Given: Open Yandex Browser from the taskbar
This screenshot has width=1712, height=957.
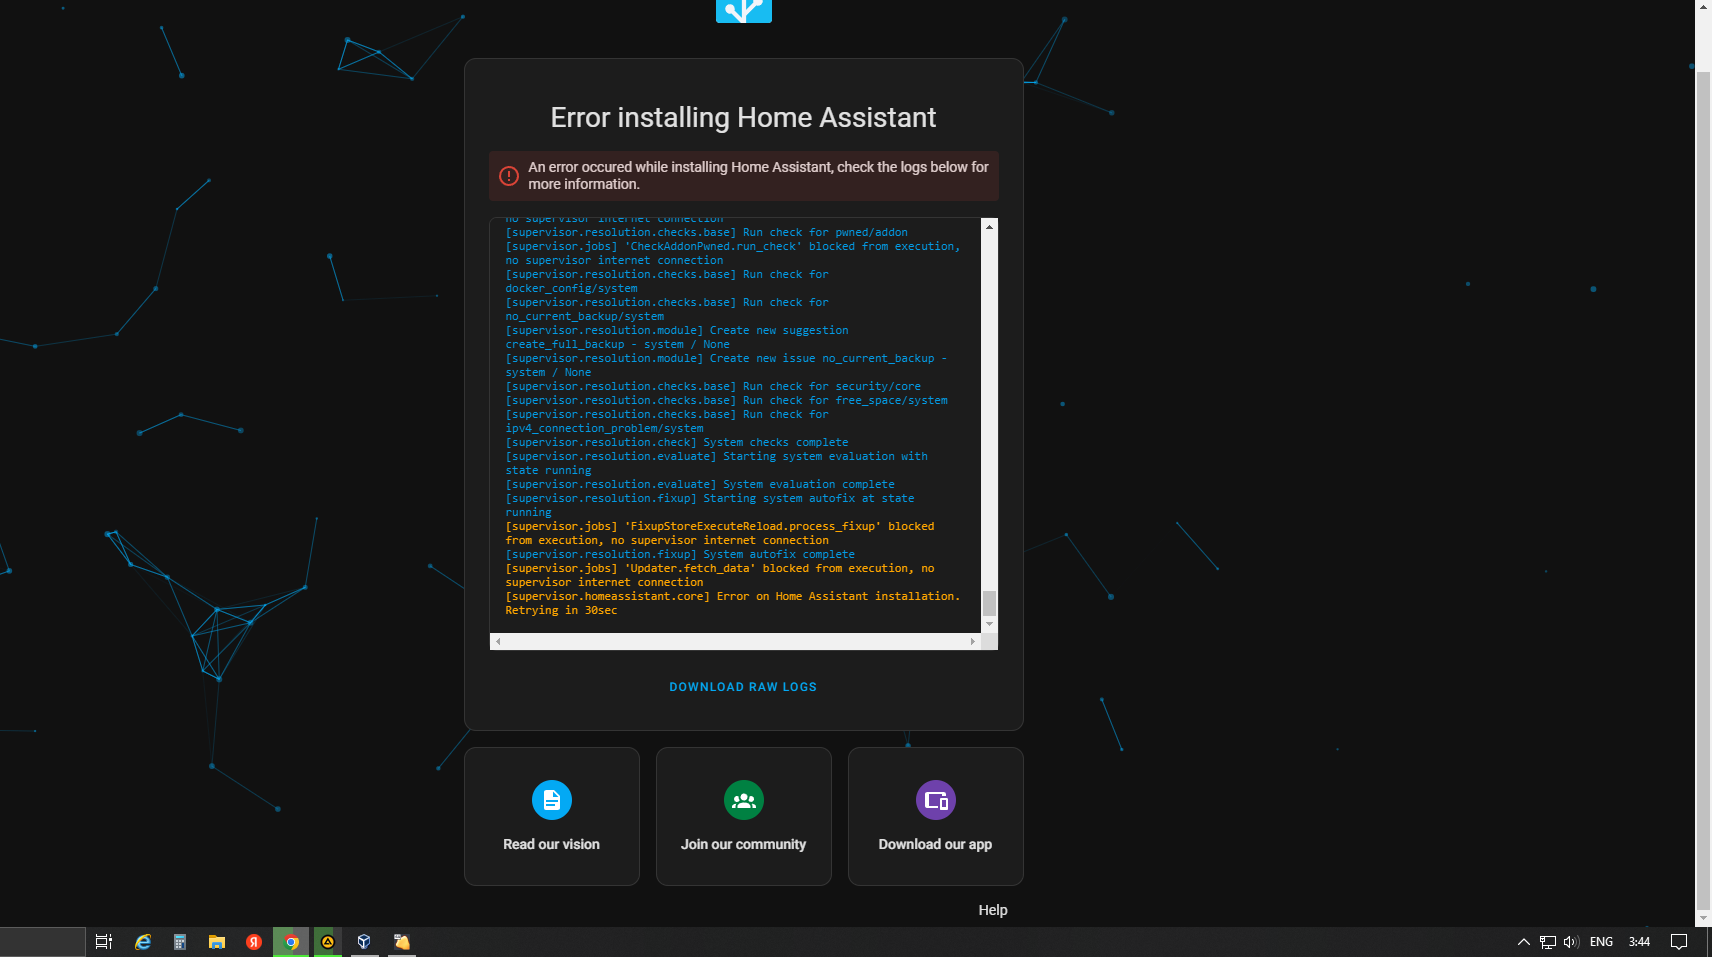Looking at the screenshot, I should tap(254, 941).
